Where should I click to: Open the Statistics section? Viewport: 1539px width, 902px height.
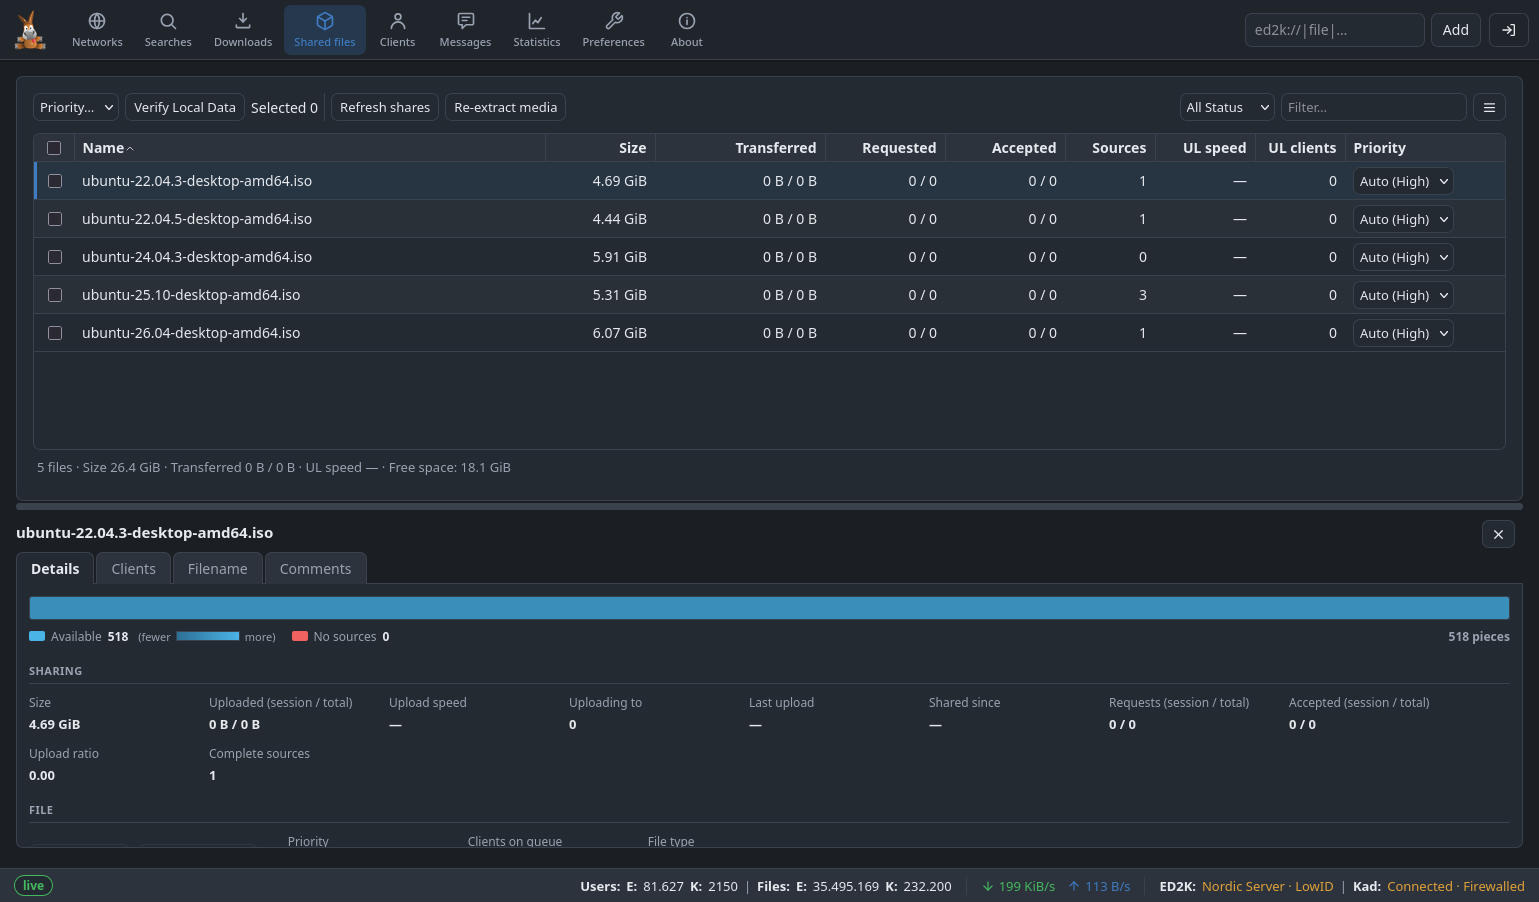(537, 30)
